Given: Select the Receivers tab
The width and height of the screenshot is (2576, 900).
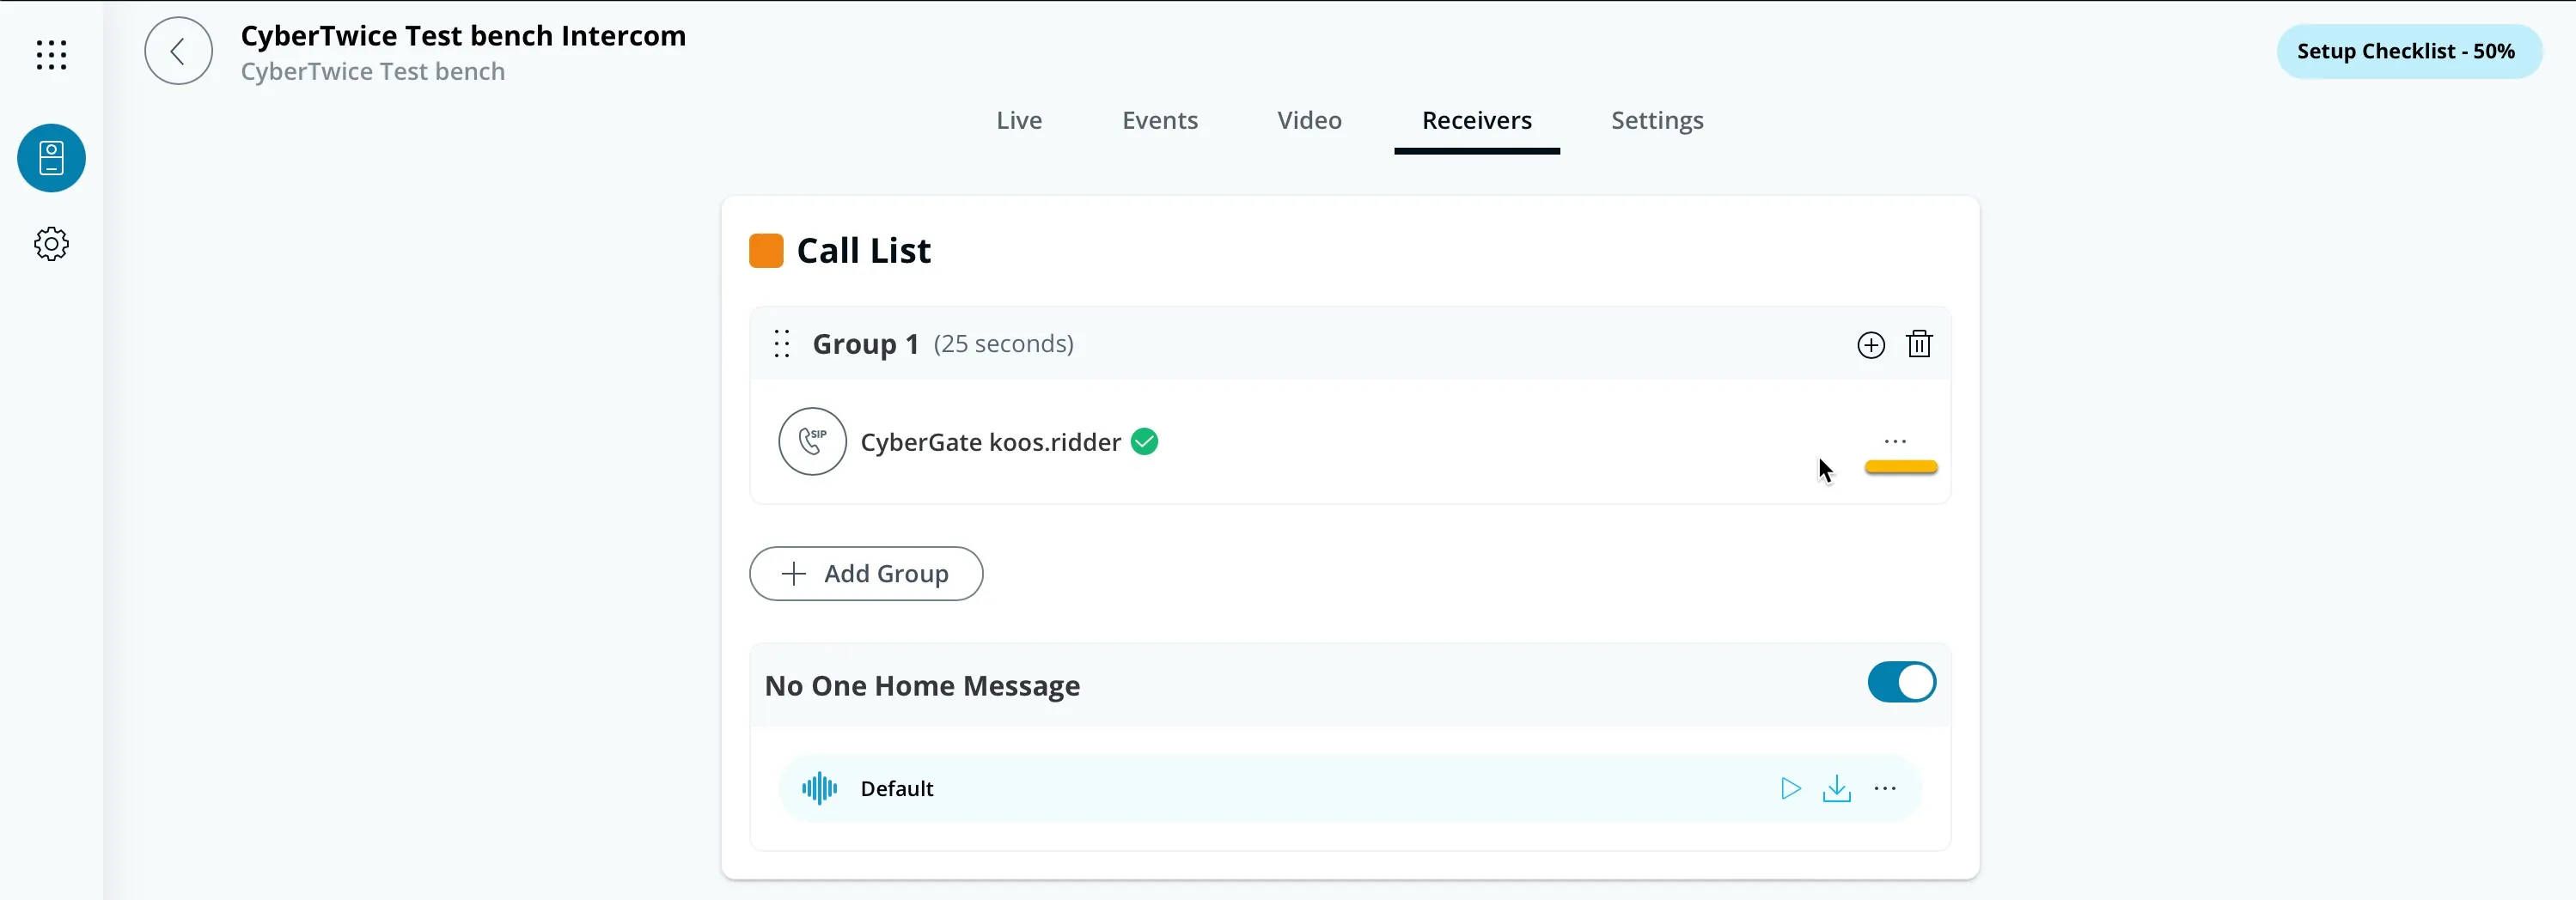Looking at the screenshot, I should [x=1476, y=120].
